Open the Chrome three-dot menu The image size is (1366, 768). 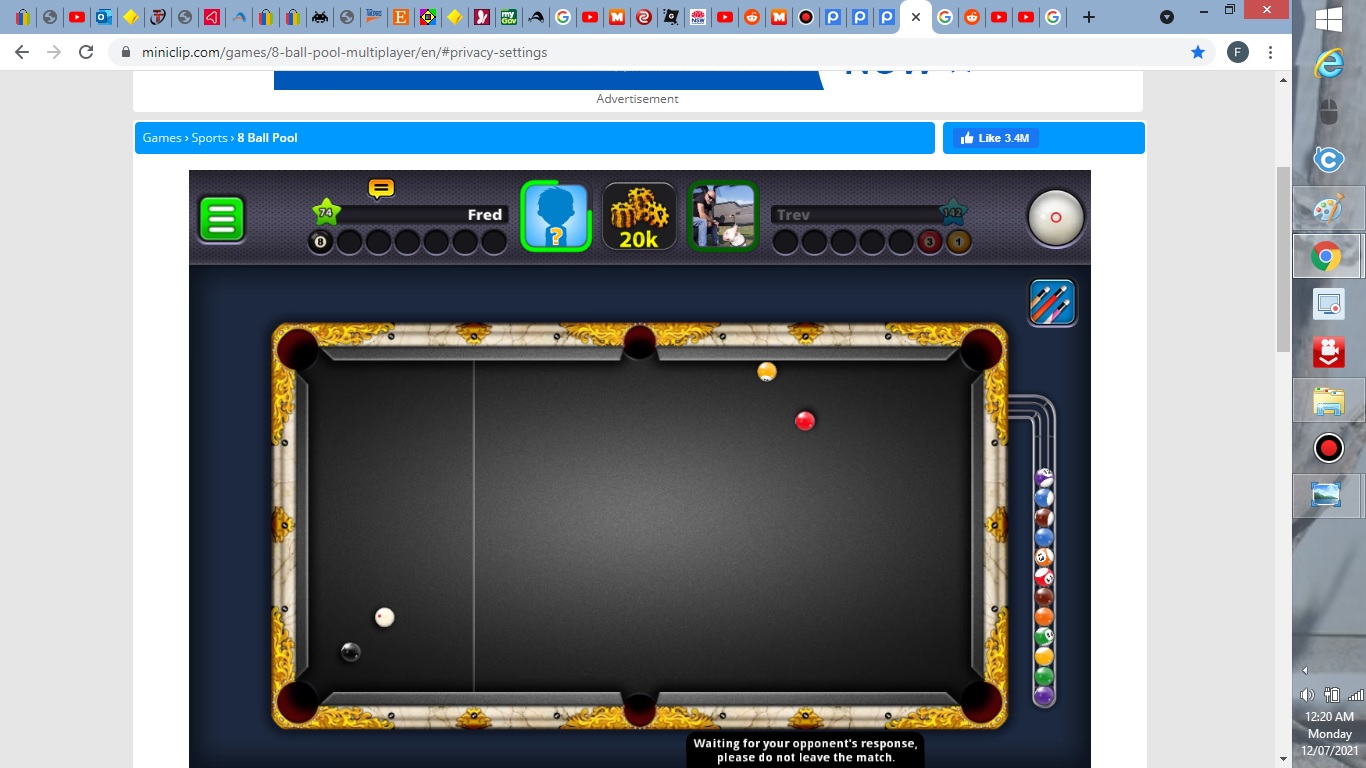click(1270, 52)
